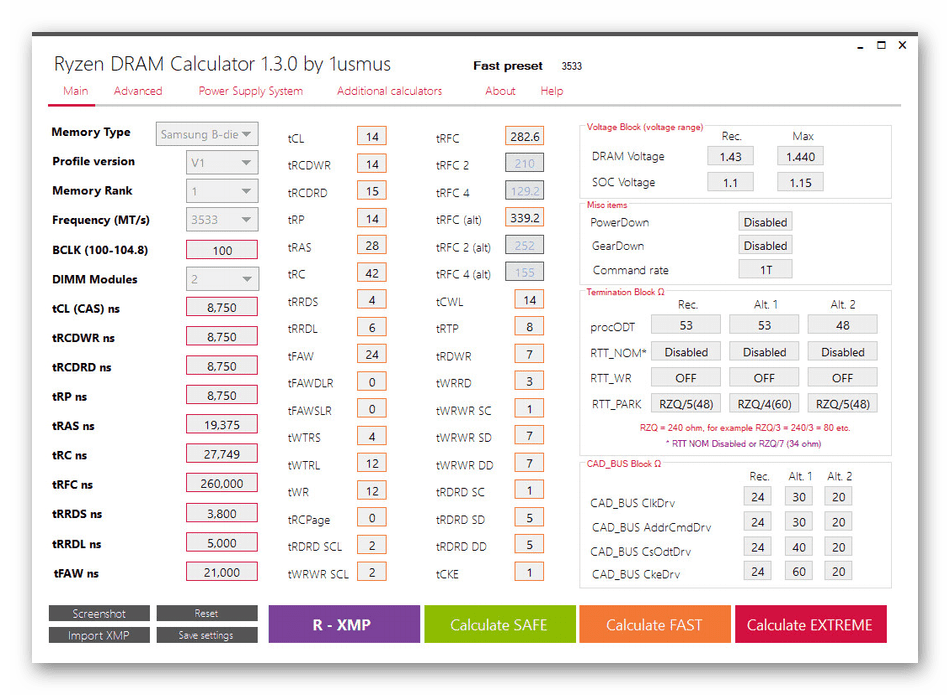950x695 pixels.
Task: Open the Profile version dropdown
Action: pos(222,162)
